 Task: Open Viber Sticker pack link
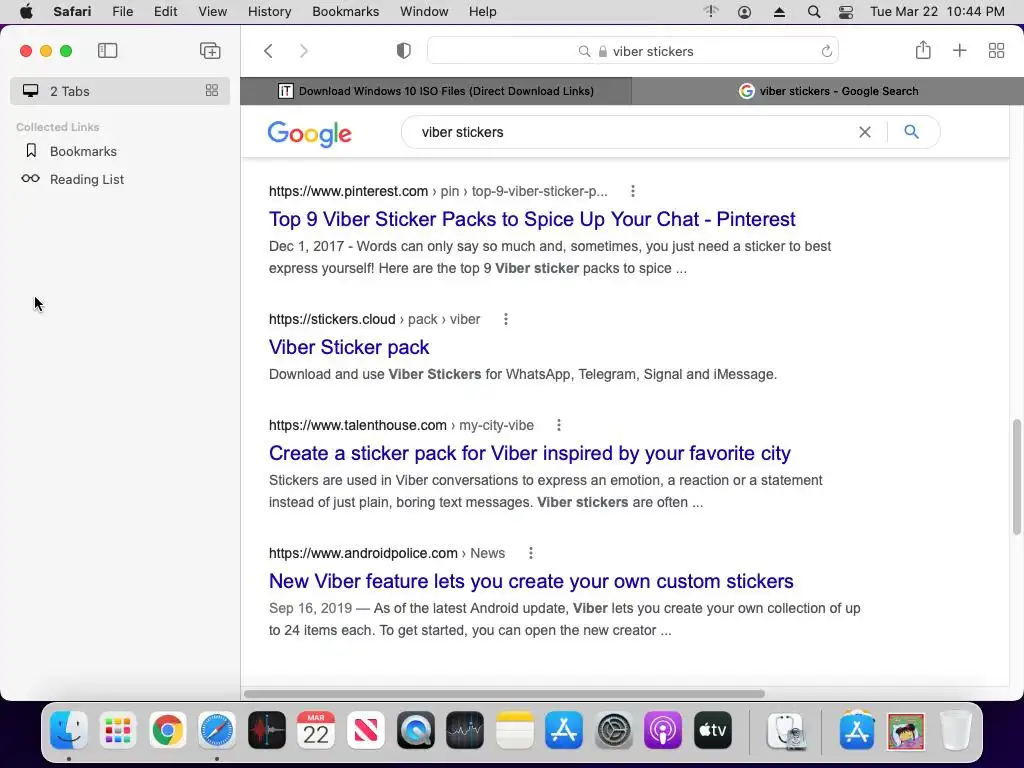(x=349, y=347)
